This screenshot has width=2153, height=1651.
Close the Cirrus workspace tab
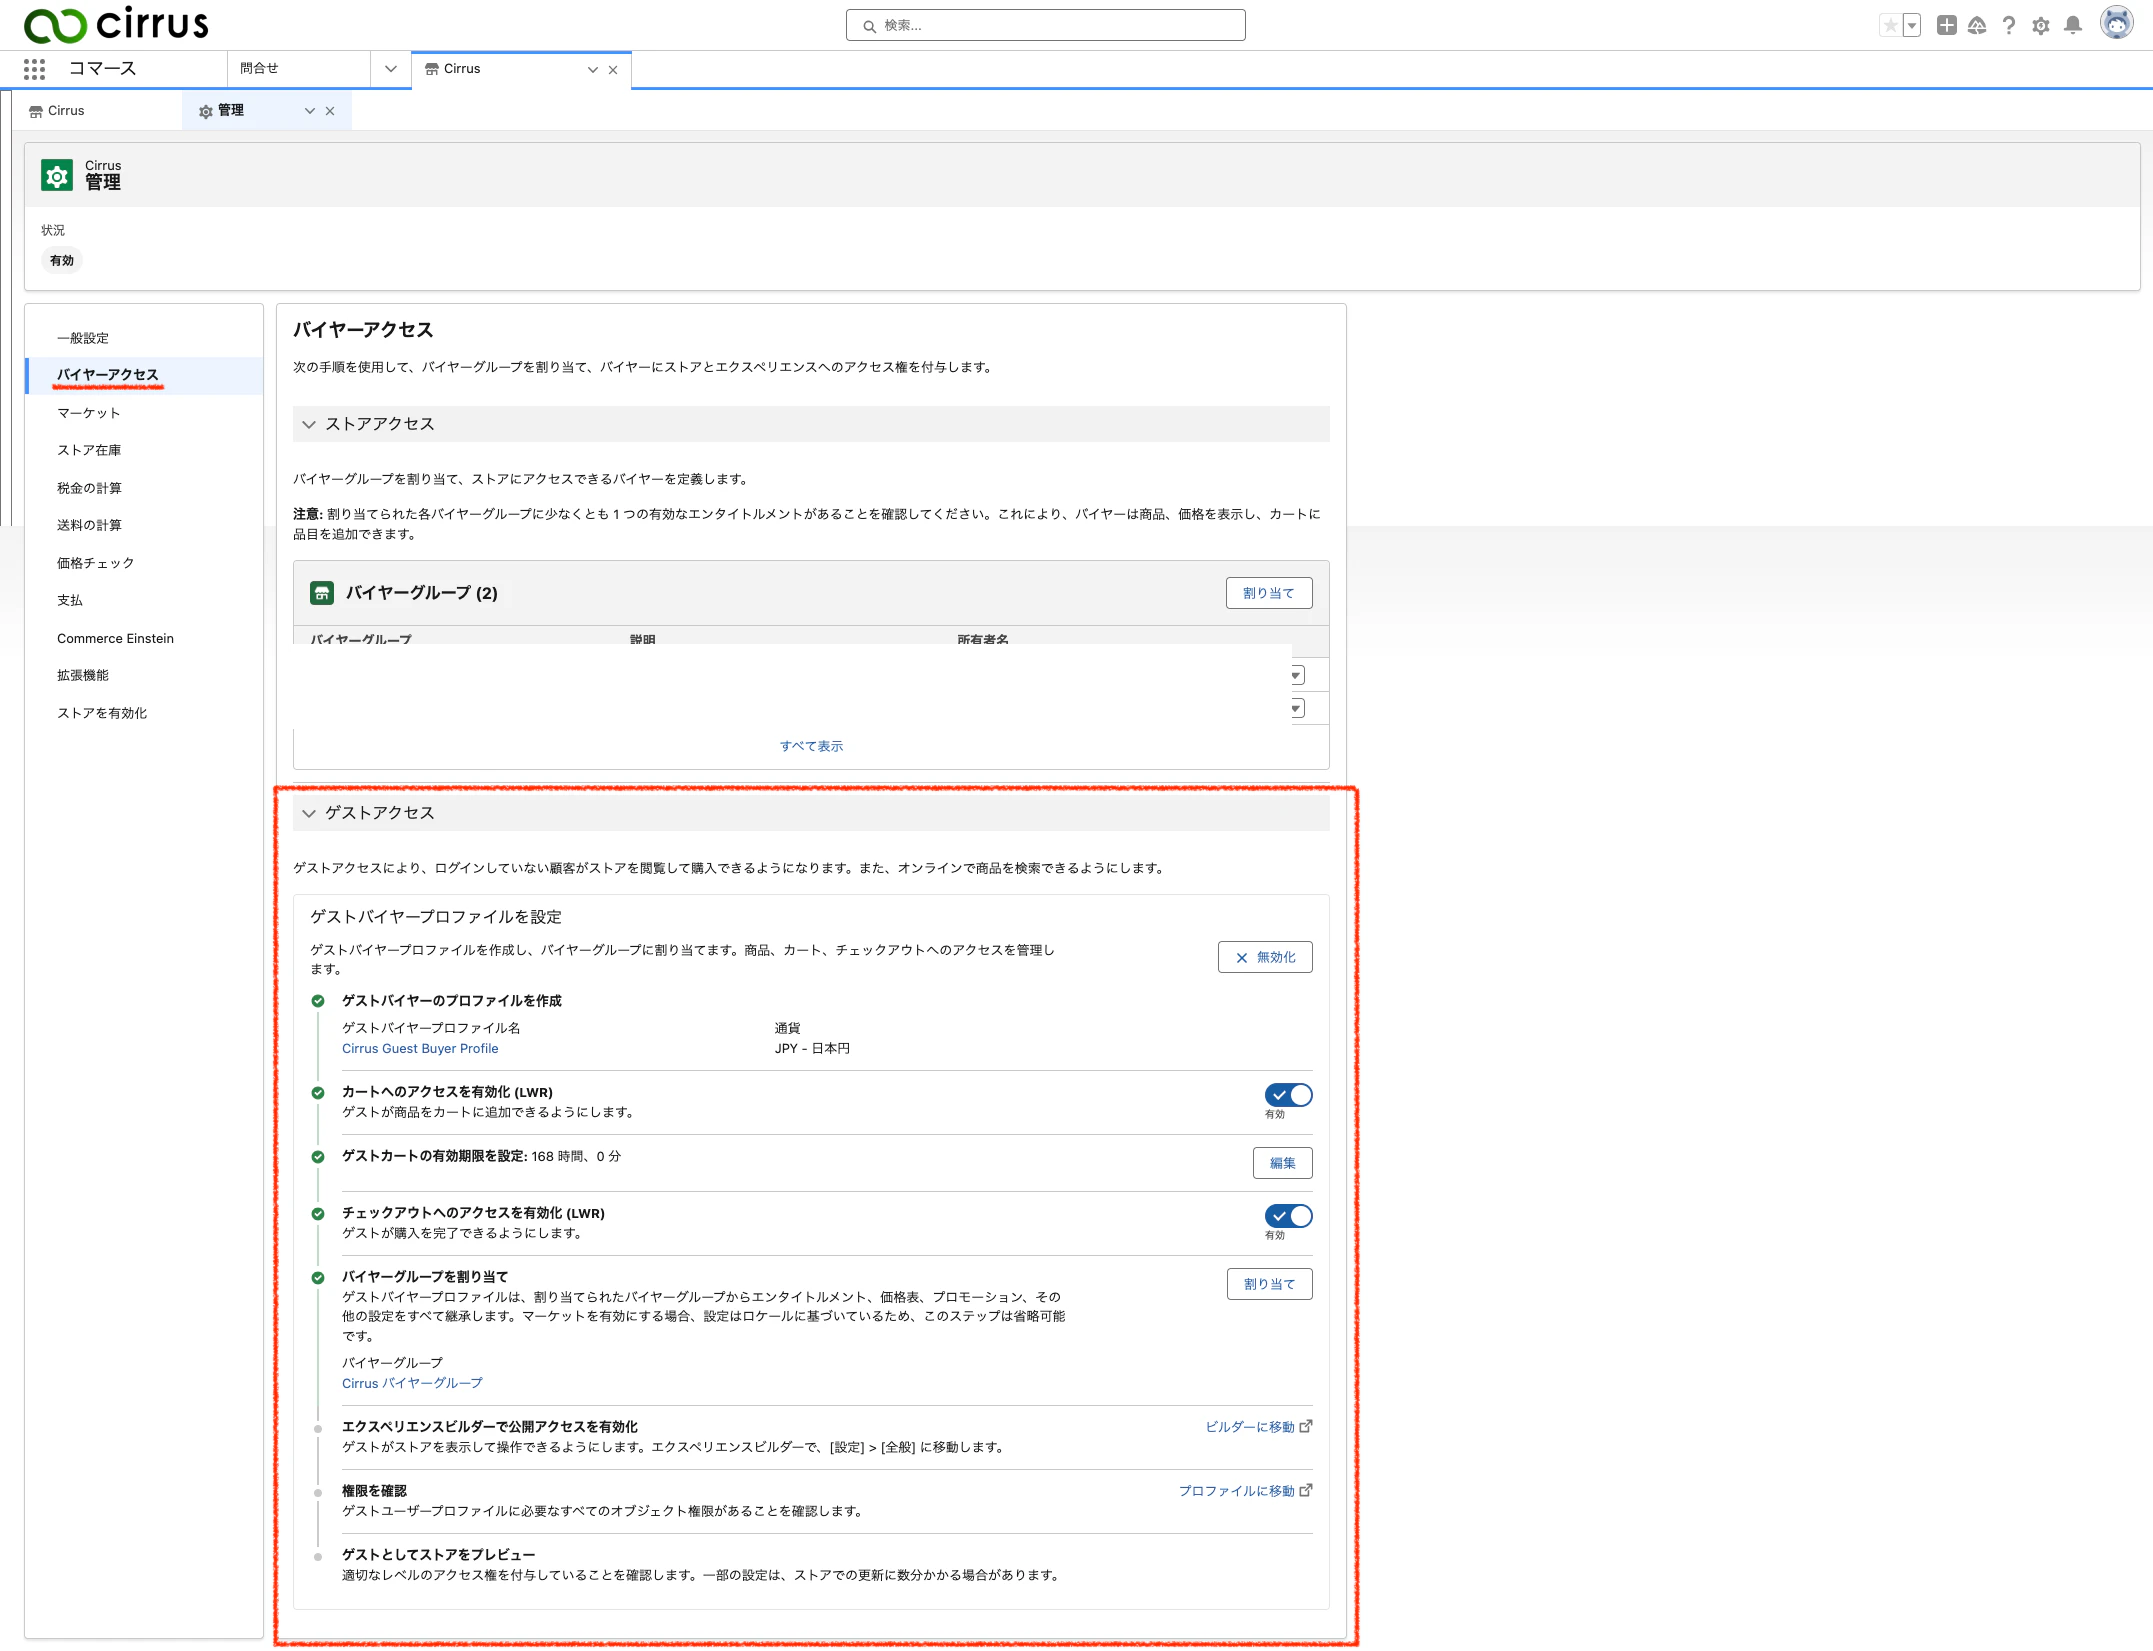coord(613,70)
